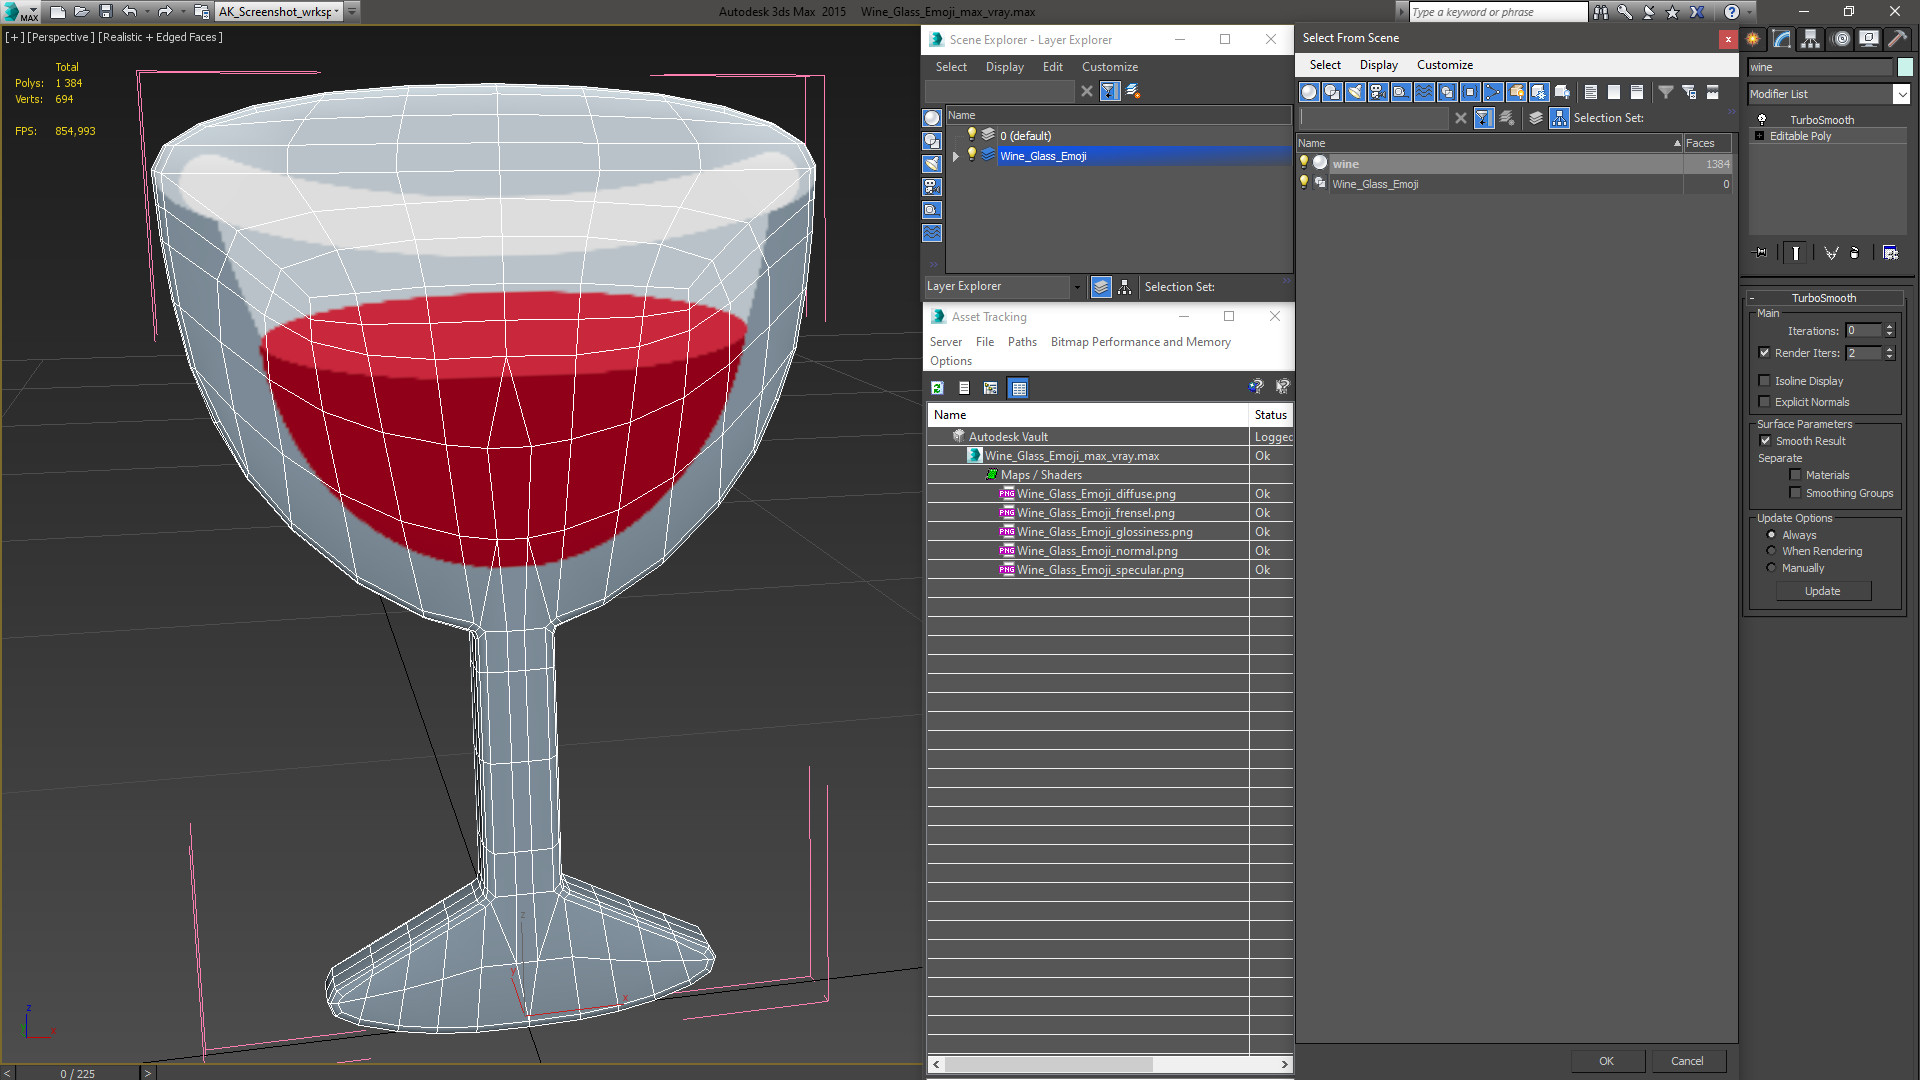Click the Update button in TurboSmooth
This screenshot has width=1920, height=1080.
coord(1822,591)
